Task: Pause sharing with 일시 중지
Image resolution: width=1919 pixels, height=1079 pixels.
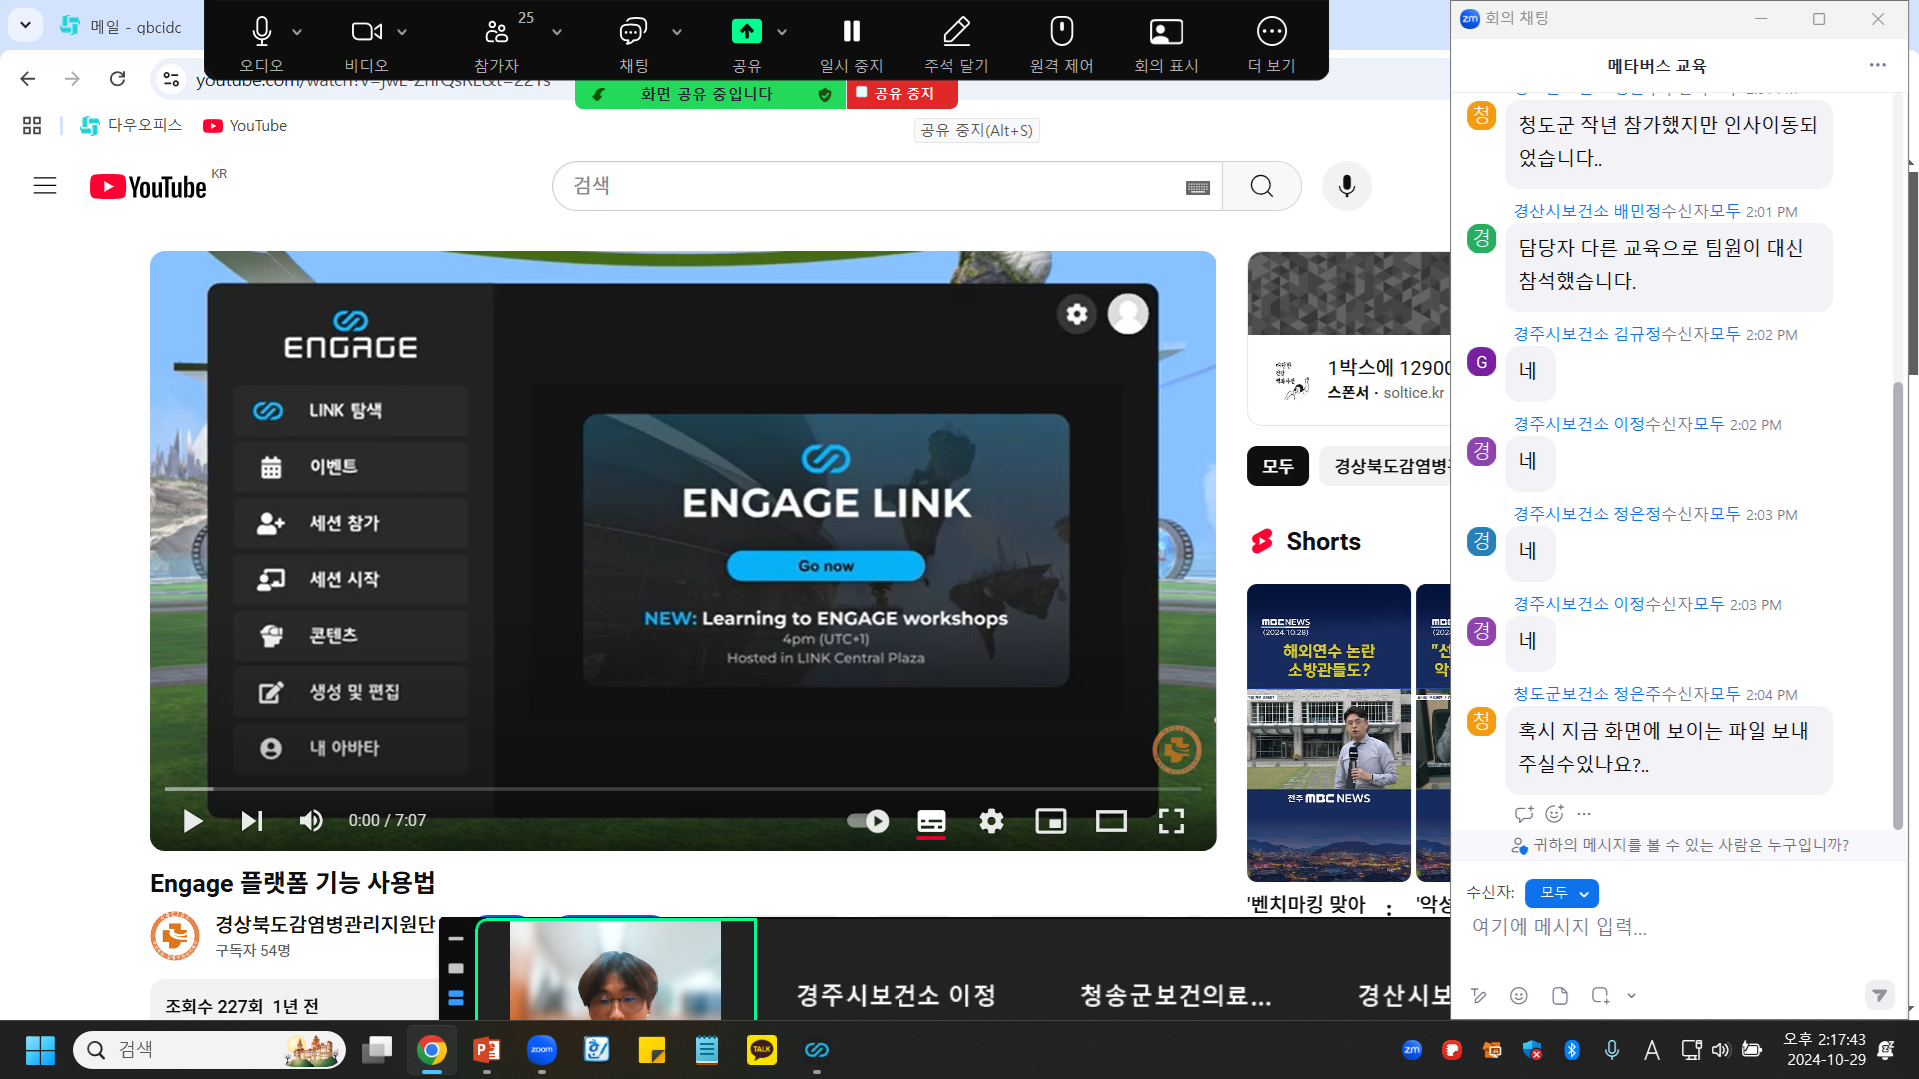Action: point(851,41)
